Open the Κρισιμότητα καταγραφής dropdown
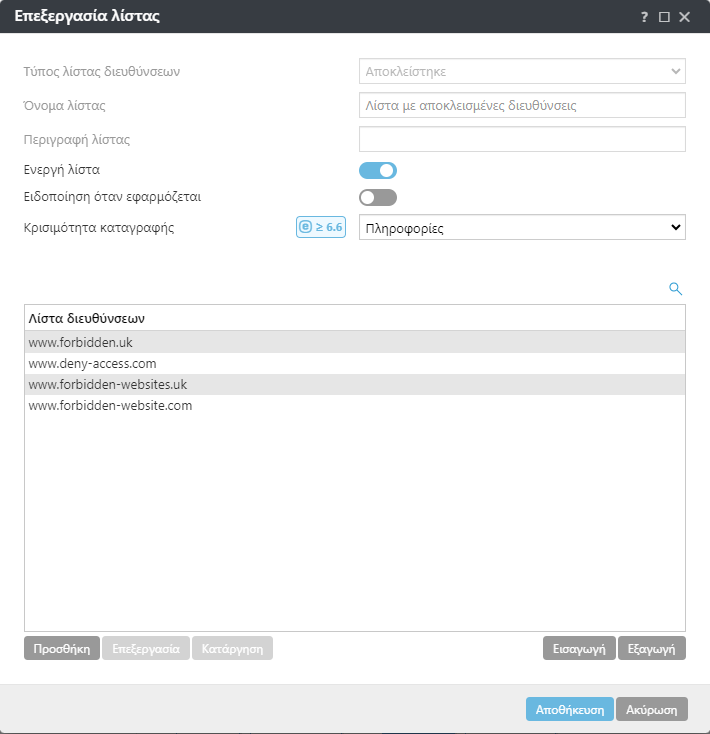710x734 pixels. 521,228
